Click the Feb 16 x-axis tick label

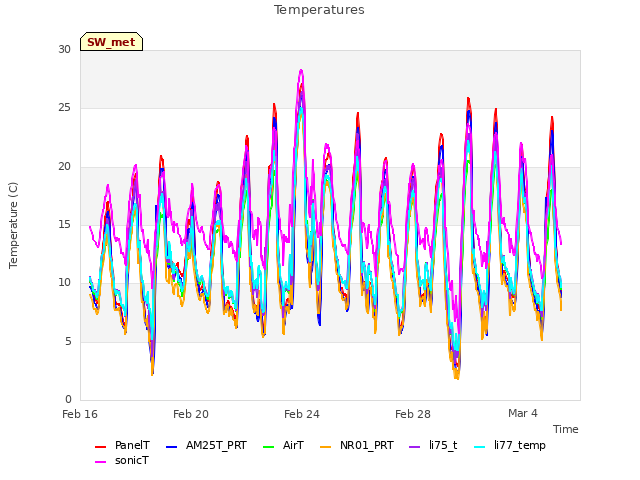pos(80,414)
